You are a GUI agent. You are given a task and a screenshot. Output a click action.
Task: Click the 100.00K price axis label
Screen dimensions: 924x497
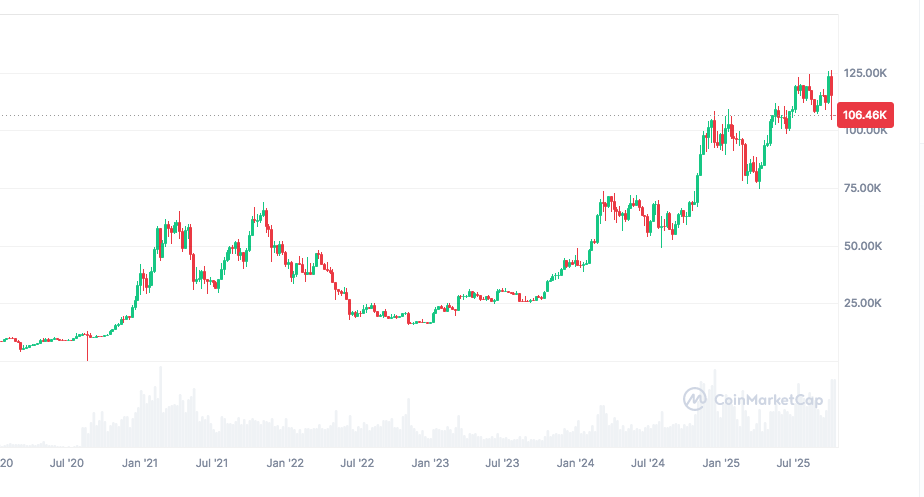(865, 131)
